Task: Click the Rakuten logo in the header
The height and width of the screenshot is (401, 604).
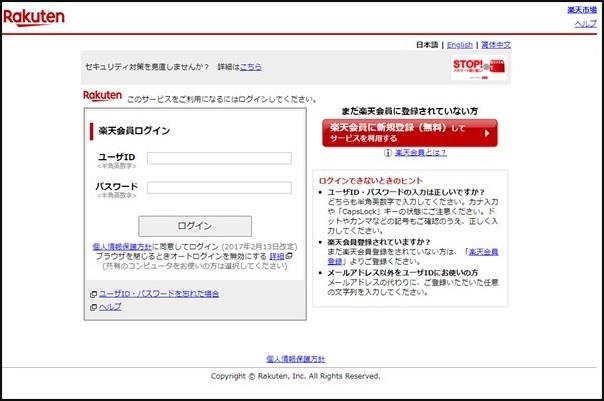Action: click(34, 18)
